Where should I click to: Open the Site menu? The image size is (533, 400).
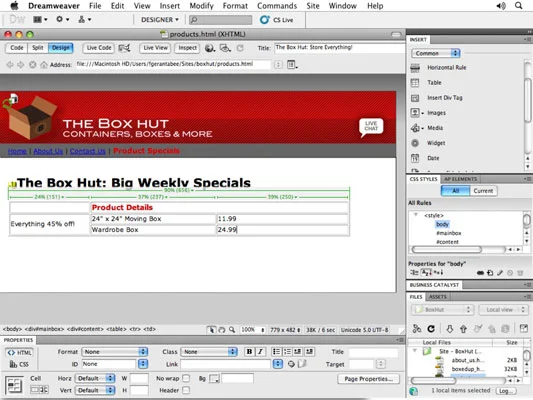[x=313, y=6]
